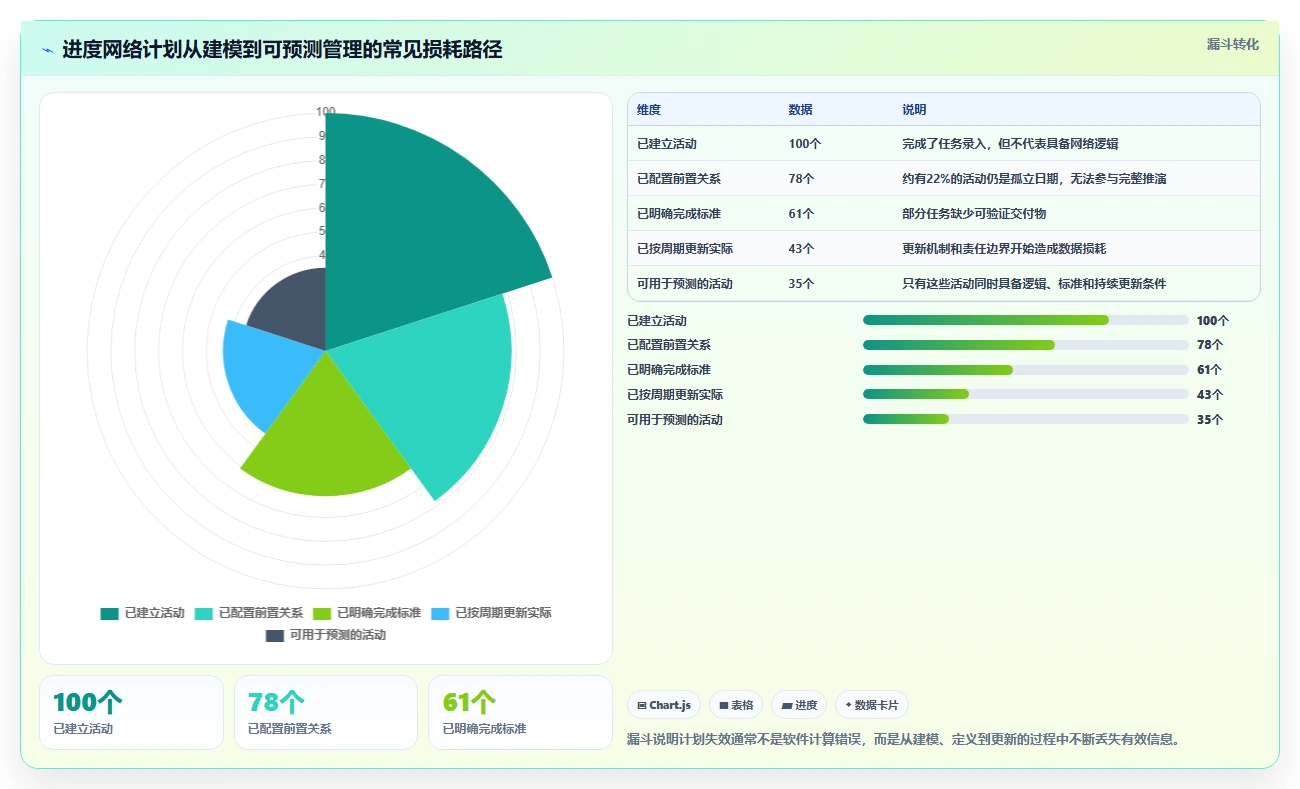
Task: Click the 已建立活动 progress bar
Action: [x=1025, y=320]
